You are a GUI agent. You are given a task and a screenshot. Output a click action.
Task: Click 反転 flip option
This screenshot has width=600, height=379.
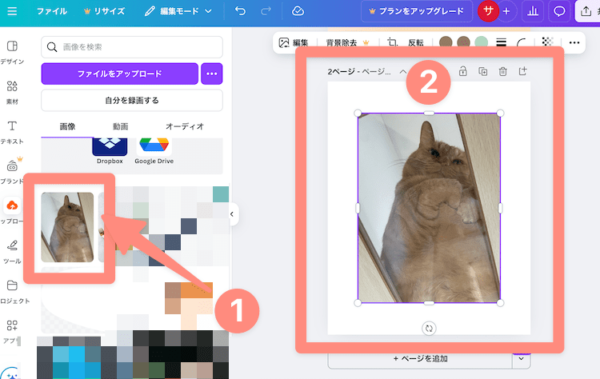point(416,42)
